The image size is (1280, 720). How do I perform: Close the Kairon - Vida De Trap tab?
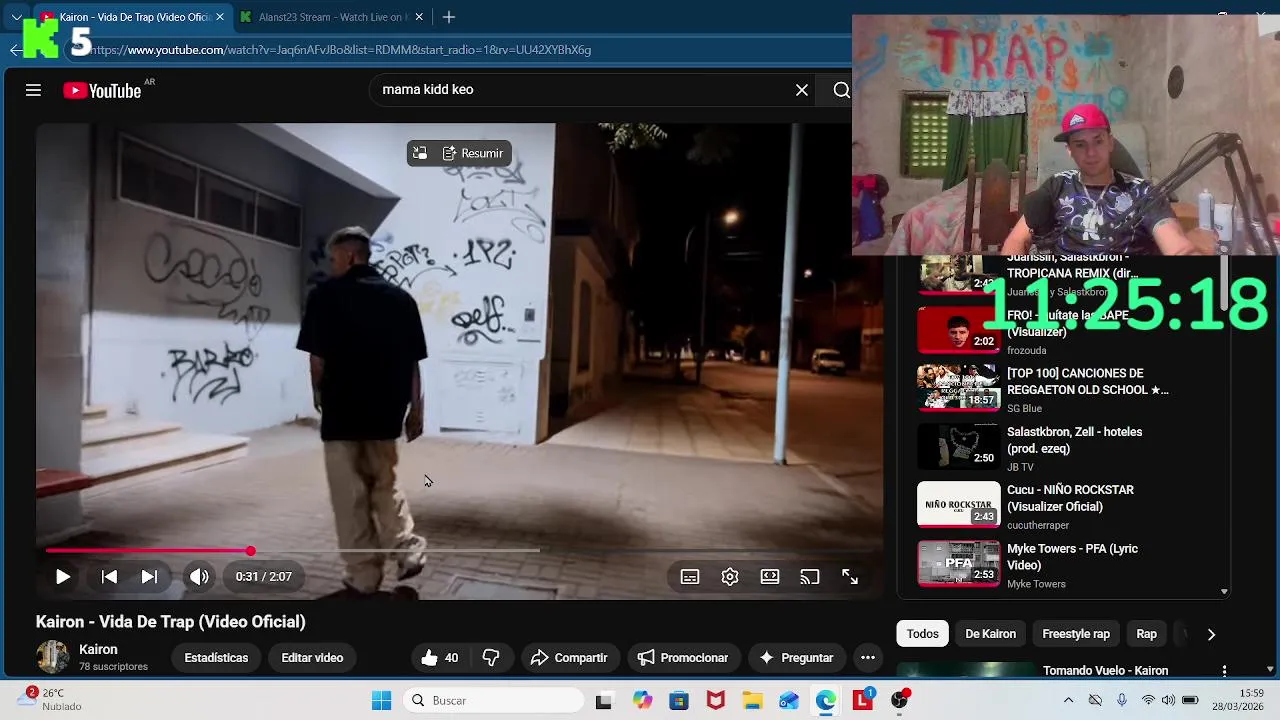[x=219, y=17]
